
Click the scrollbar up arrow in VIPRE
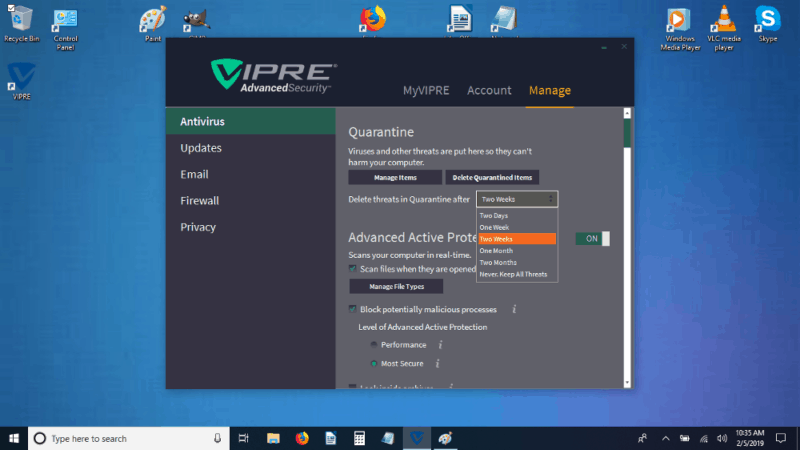point(627,113)
